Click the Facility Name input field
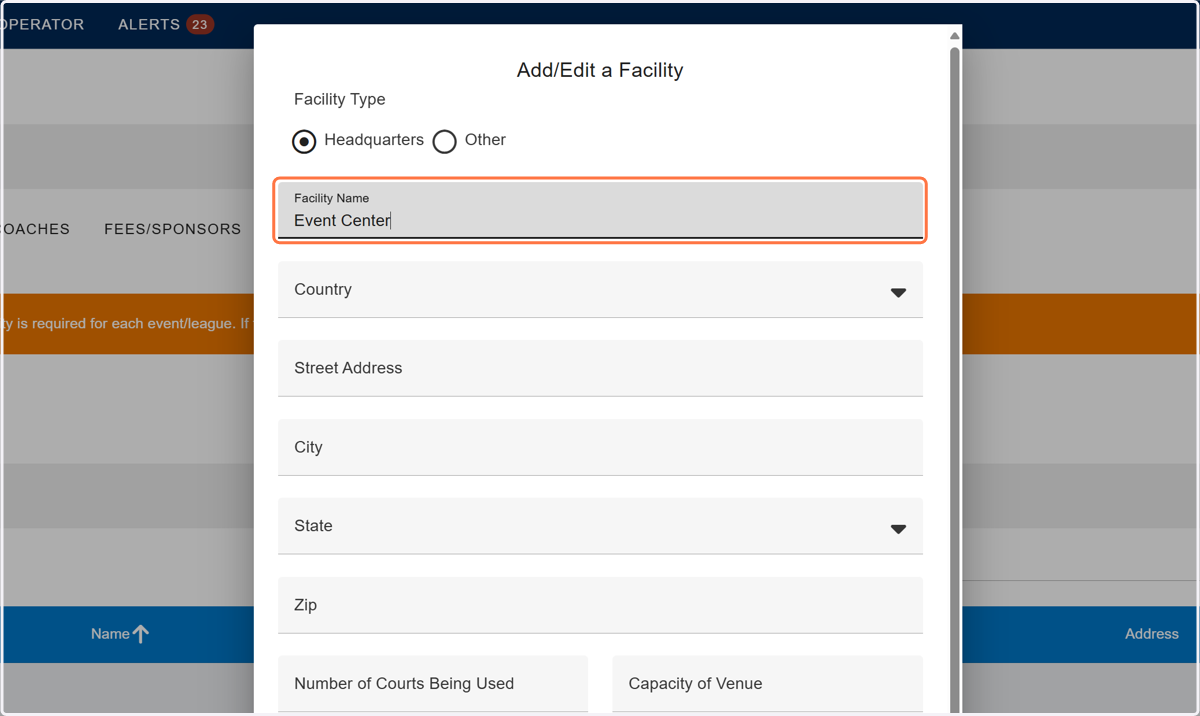The height and width of the screenshot is (716, 1200). click(x=600, y=210)
